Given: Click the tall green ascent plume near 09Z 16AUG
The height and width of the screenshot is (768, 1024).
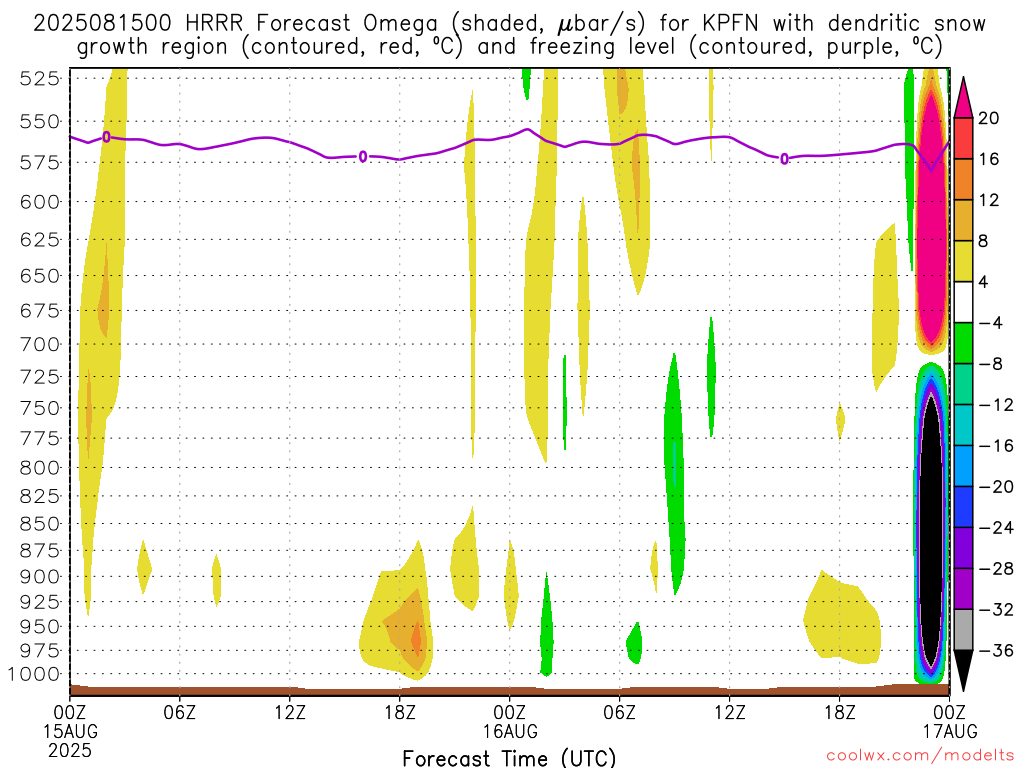Looking at the screenshot, I should [675, 473].
